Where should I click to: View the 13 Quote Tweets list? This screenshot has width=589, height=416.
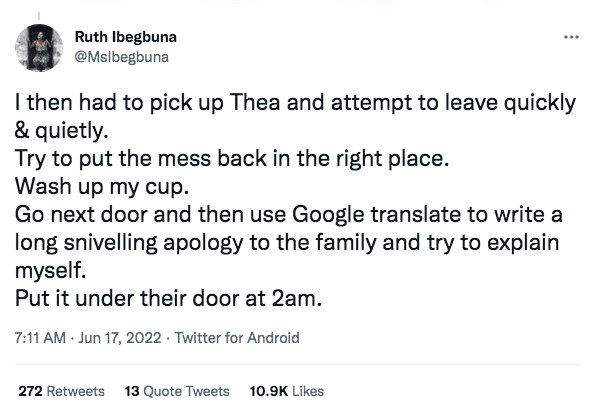pos(177,391)
